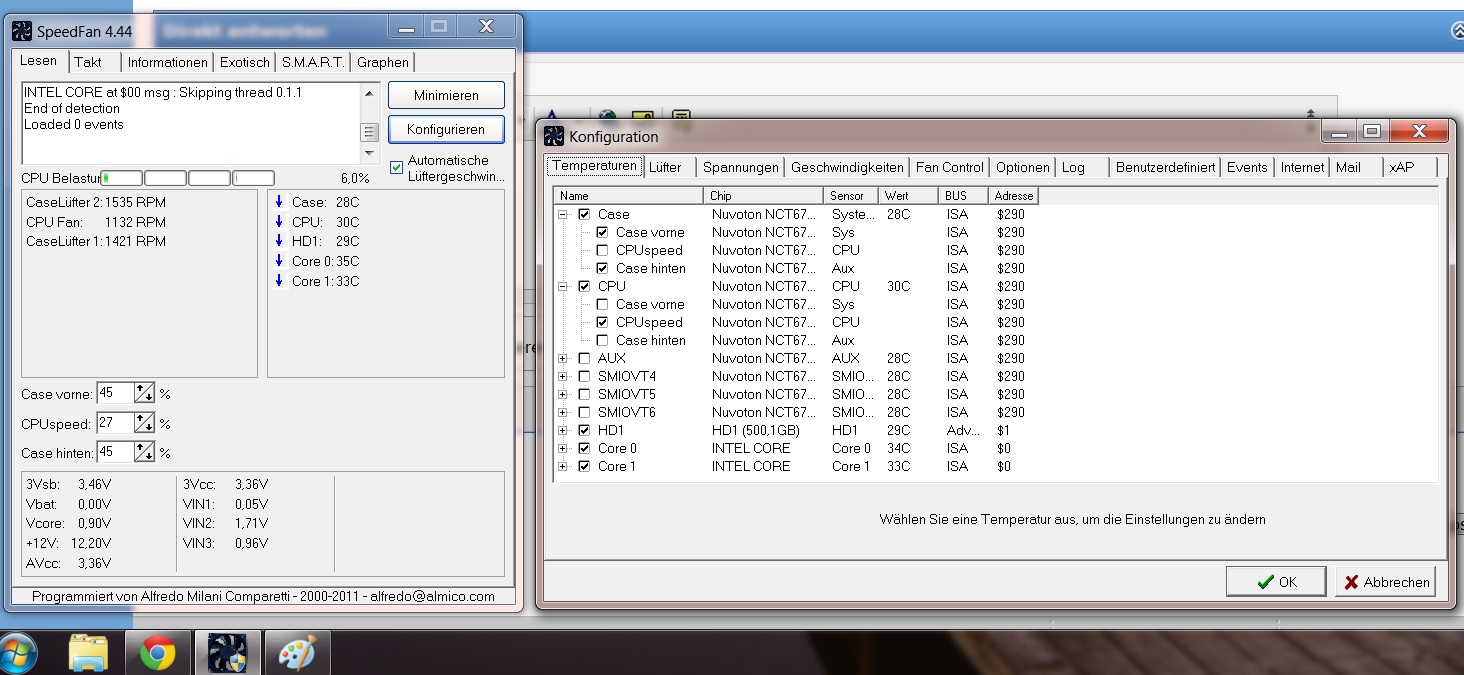Check CPUspeed under the Case entry
The height and width of the screenshot is (675, 1464).
602,250
